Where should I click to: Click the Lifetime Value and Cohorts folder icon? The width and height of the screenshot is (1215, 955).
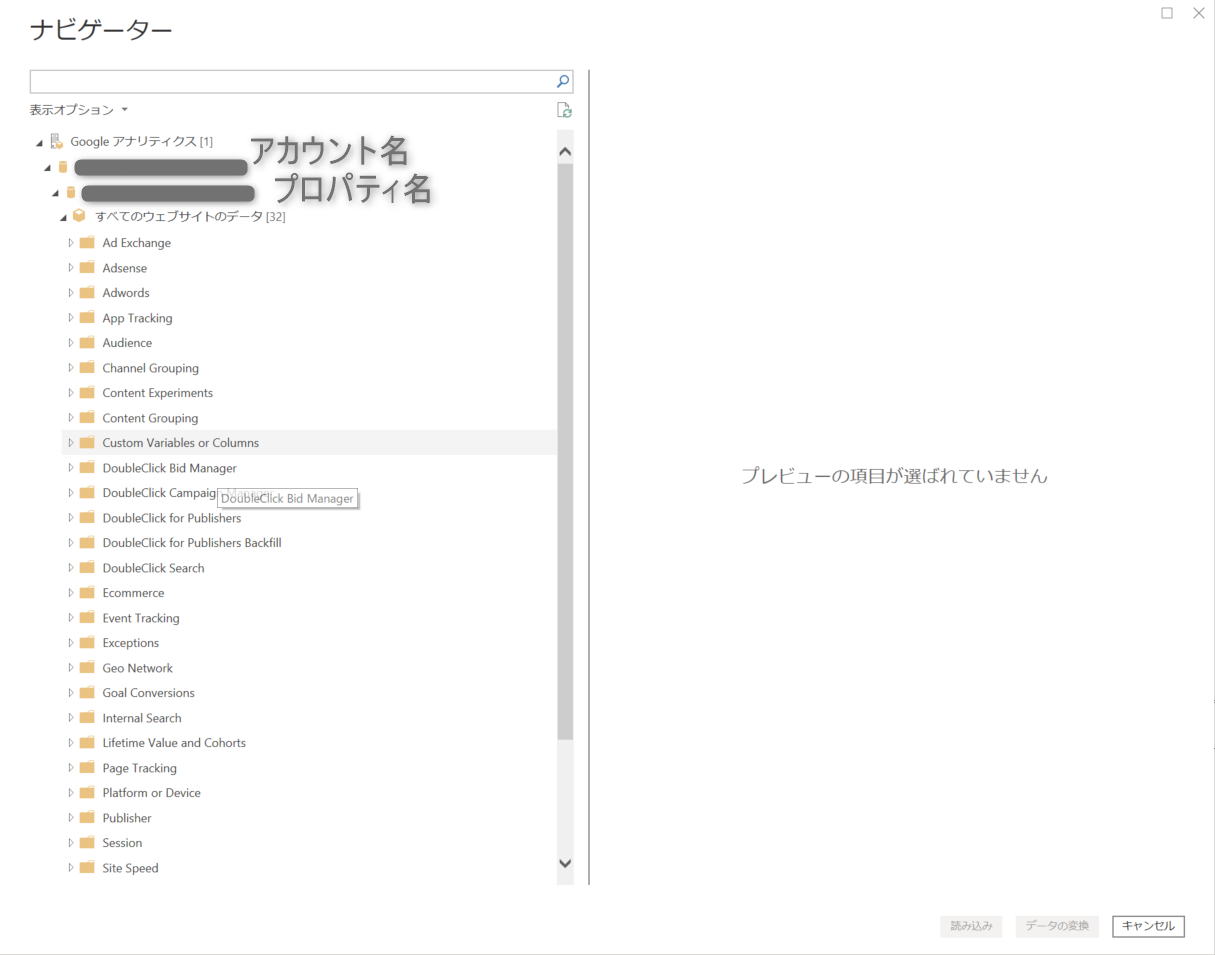pos(87,743)
